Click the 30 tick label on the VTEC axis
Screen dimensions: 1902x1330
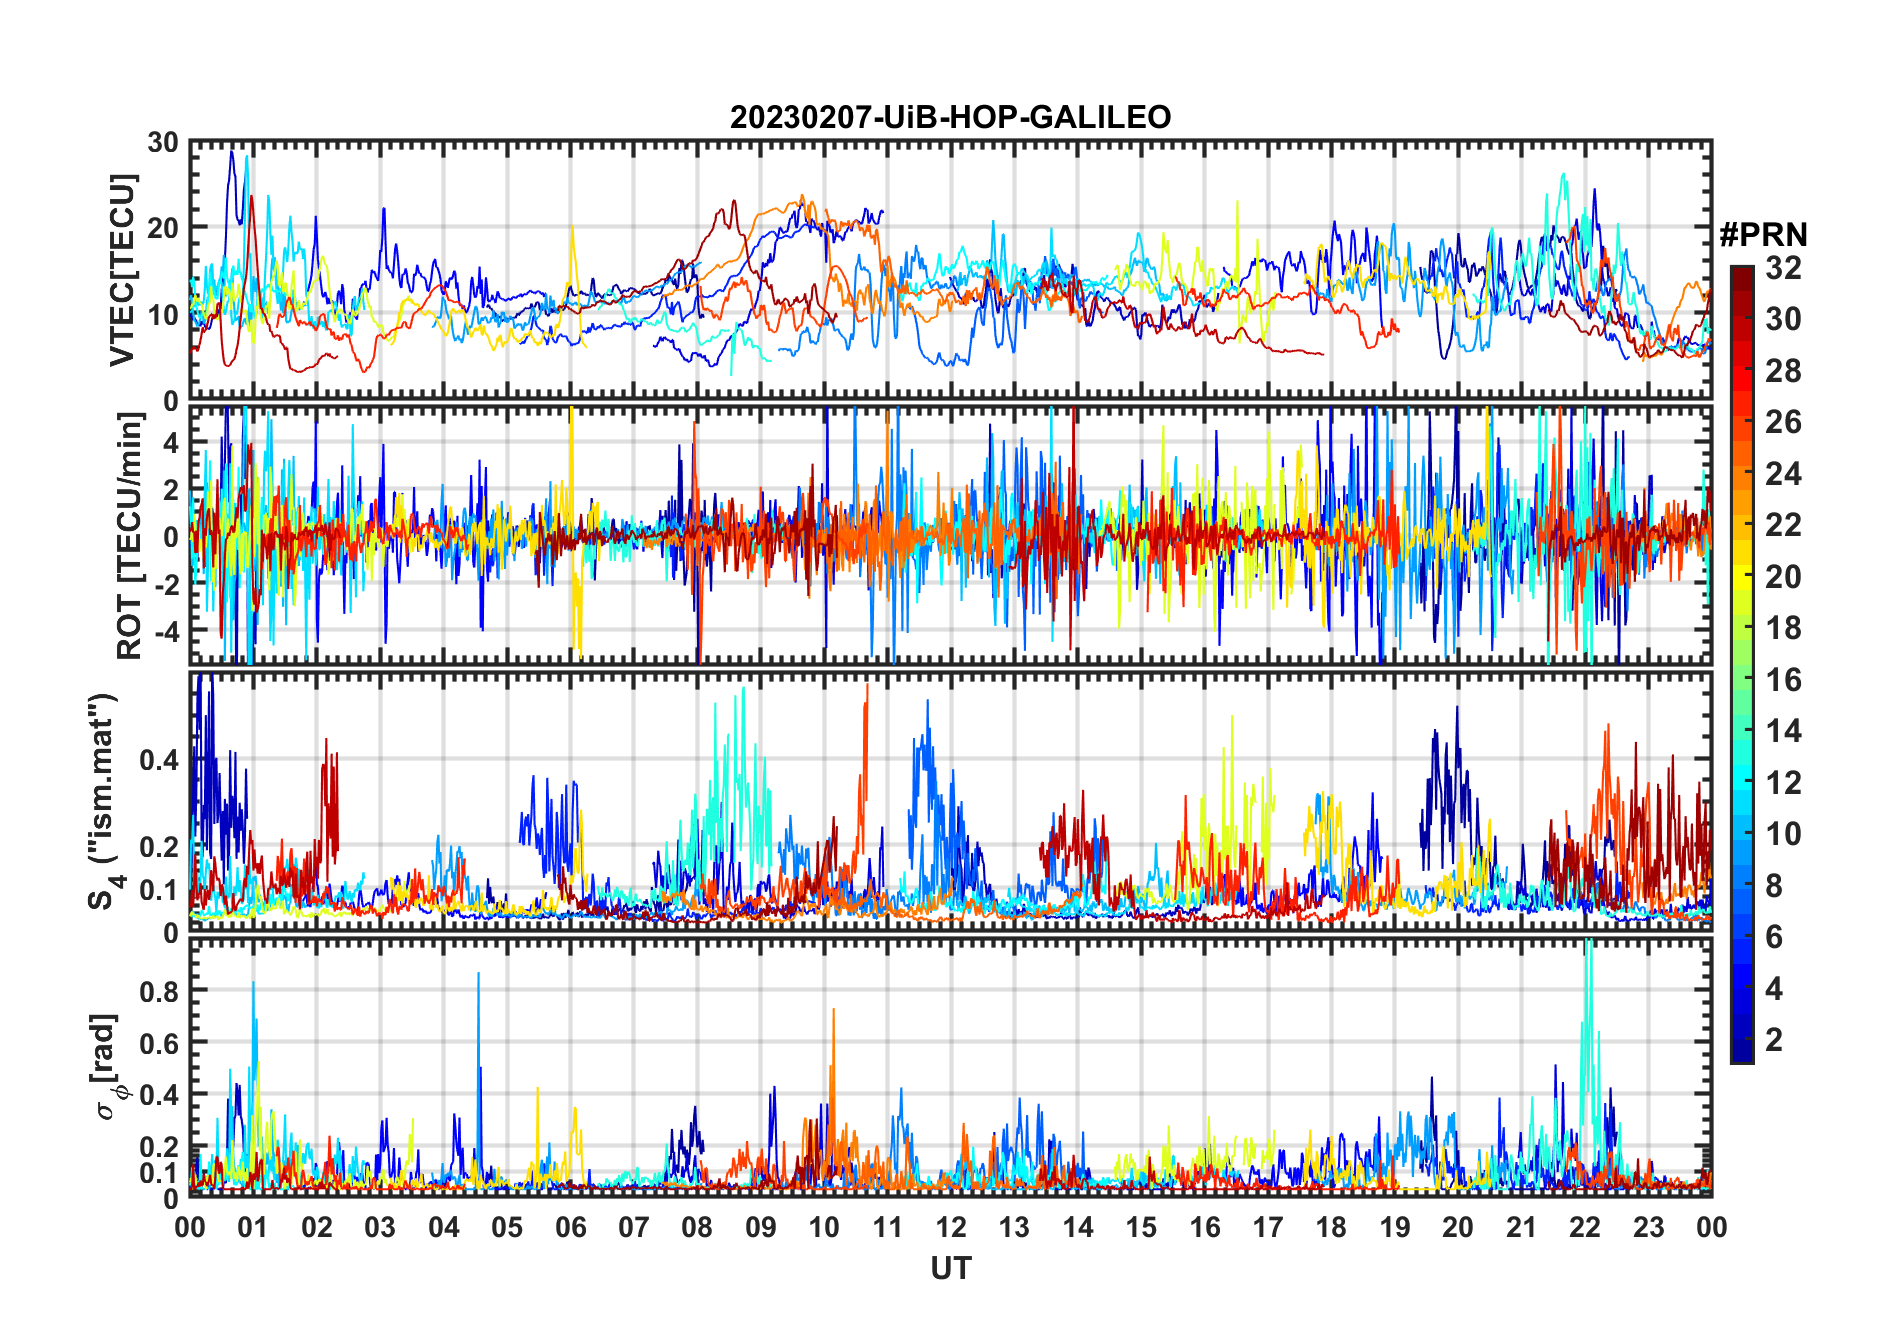click(163, 143)
